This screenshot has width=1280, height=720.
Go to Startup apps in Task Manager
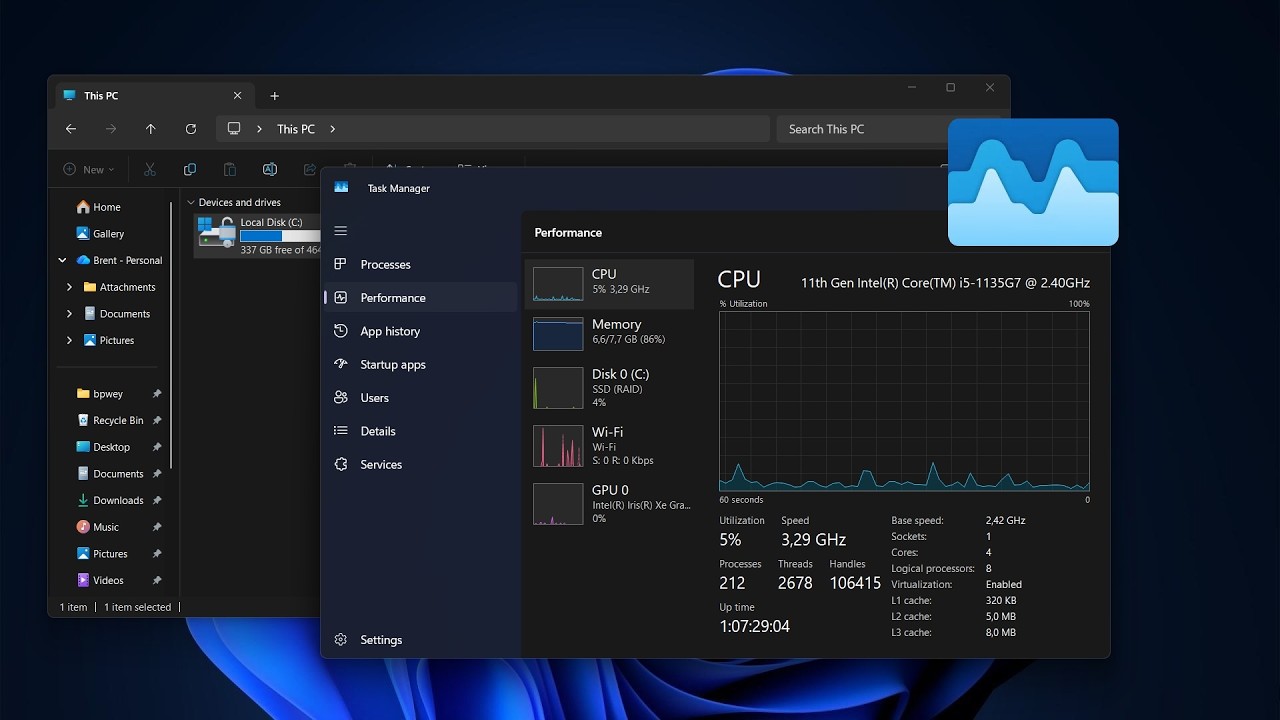[x=420, y=365]
